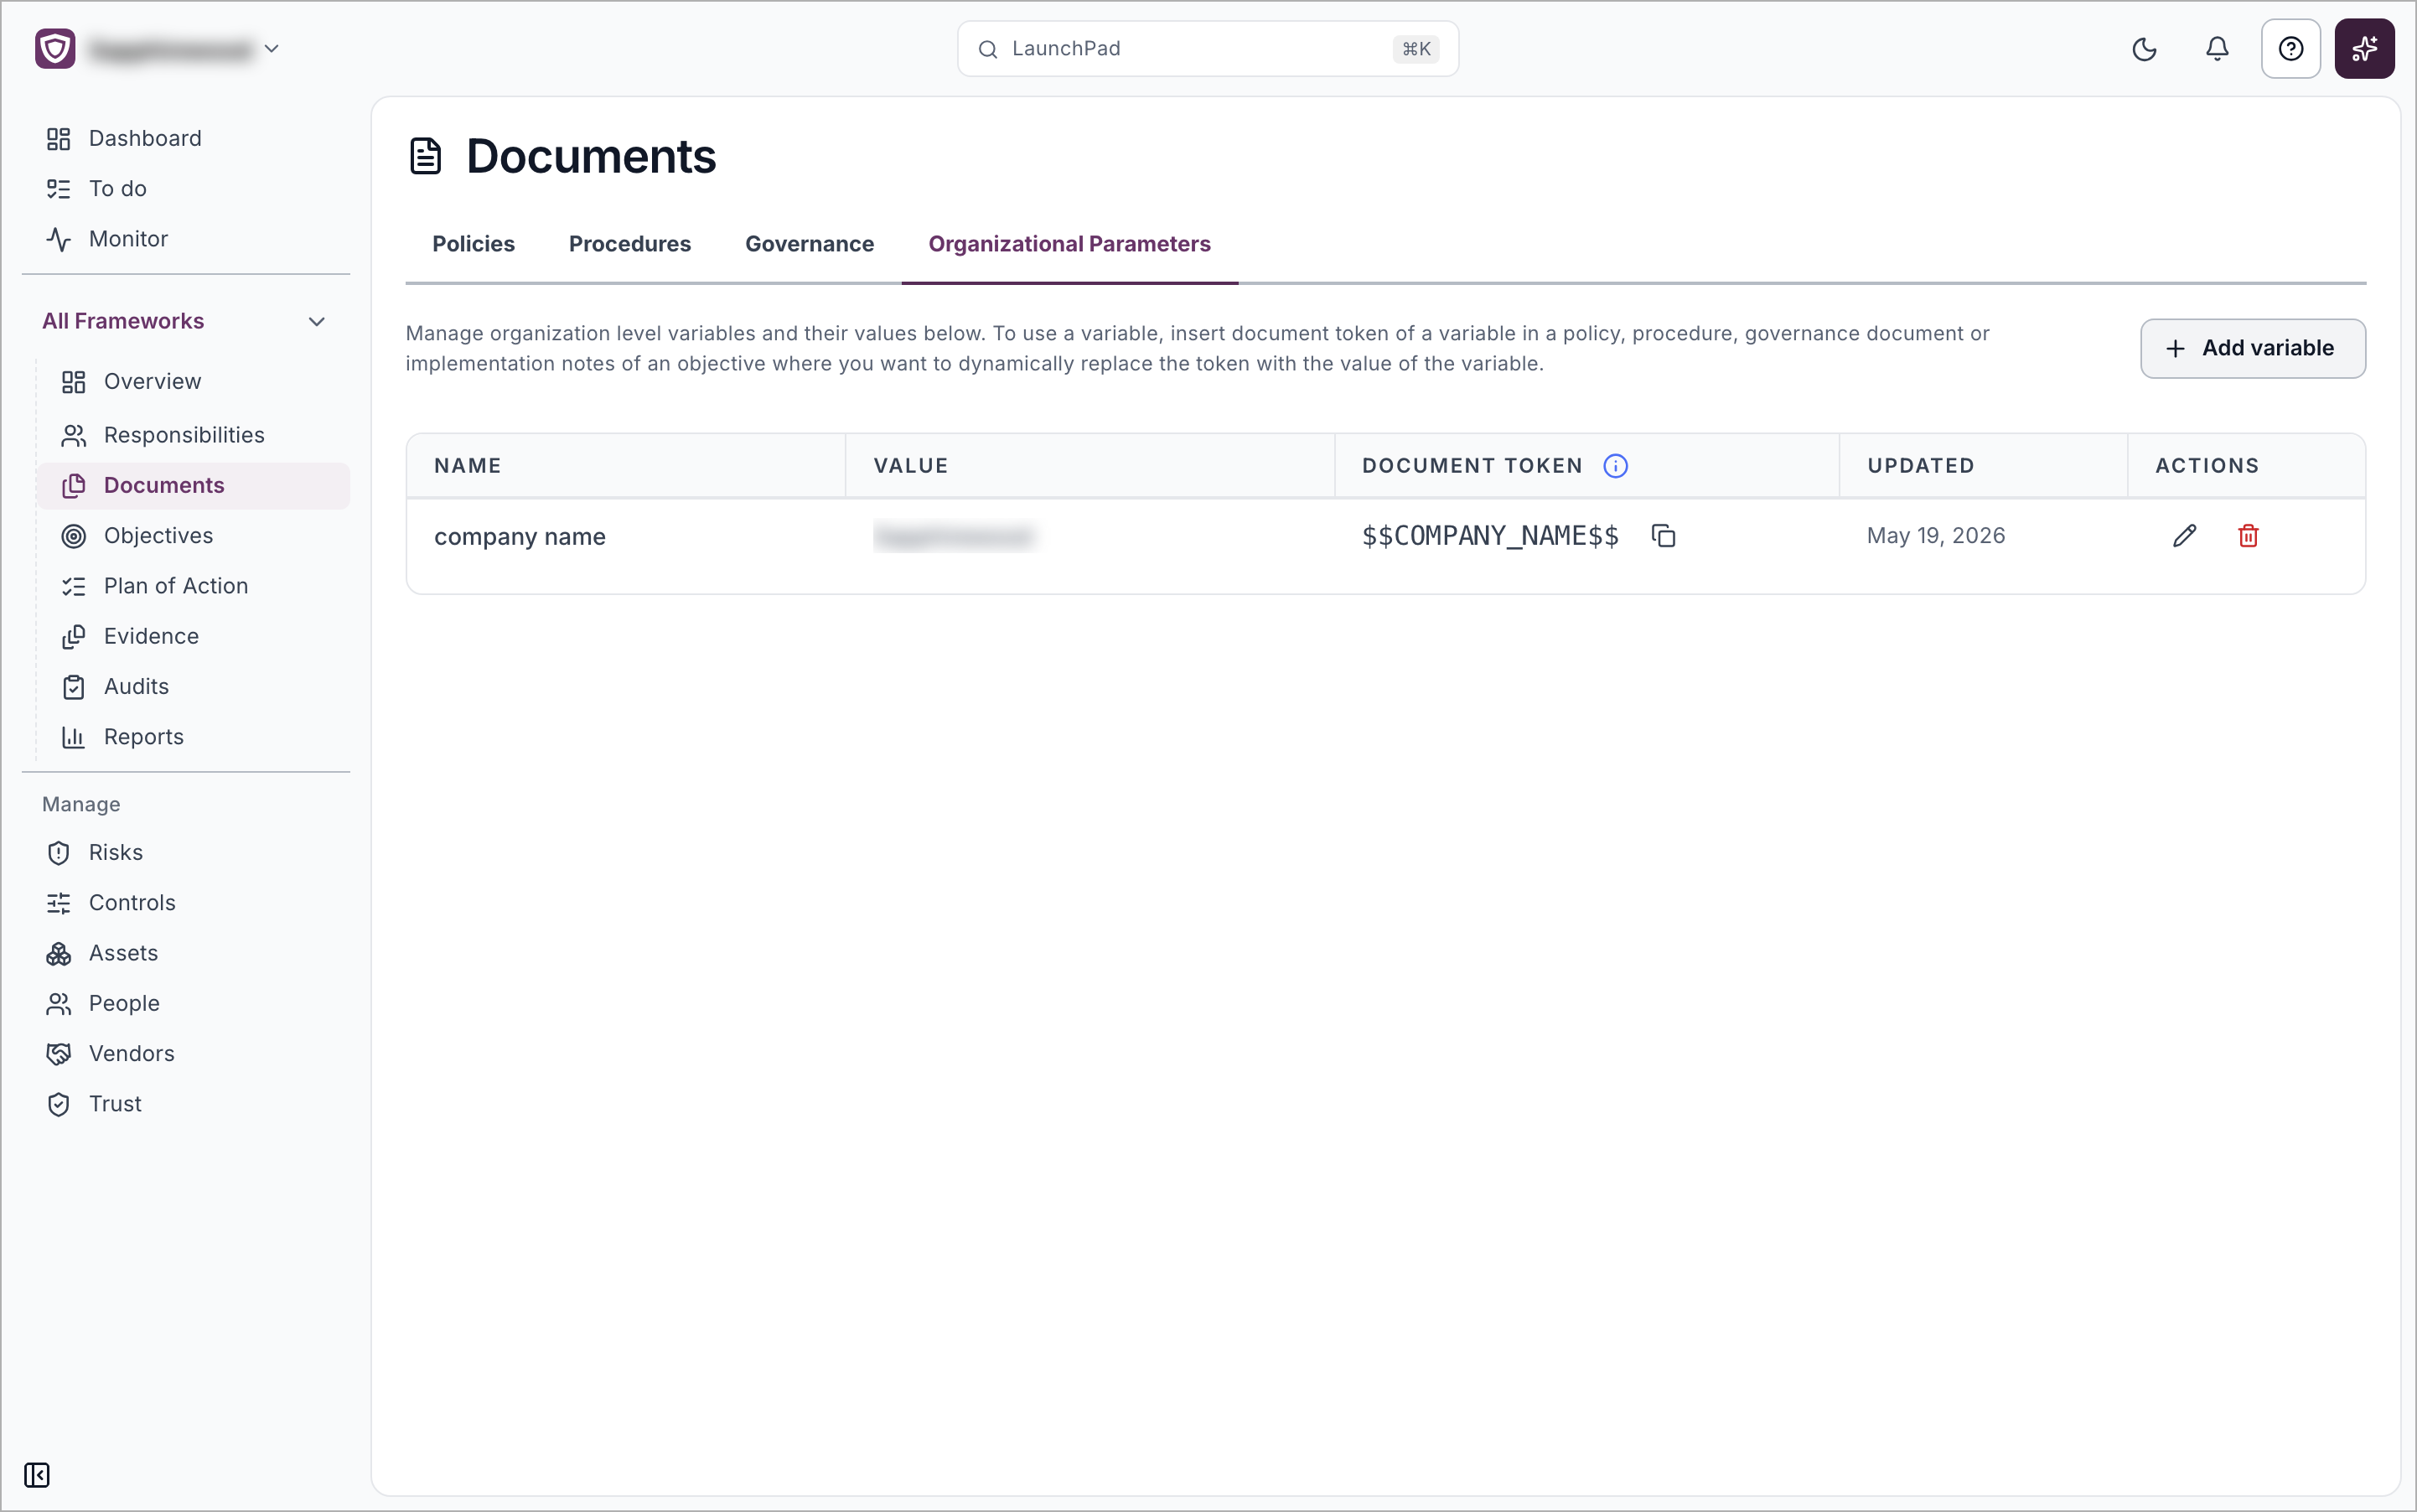Open Assets page
2417x1512 pixels.
point(186,953)
